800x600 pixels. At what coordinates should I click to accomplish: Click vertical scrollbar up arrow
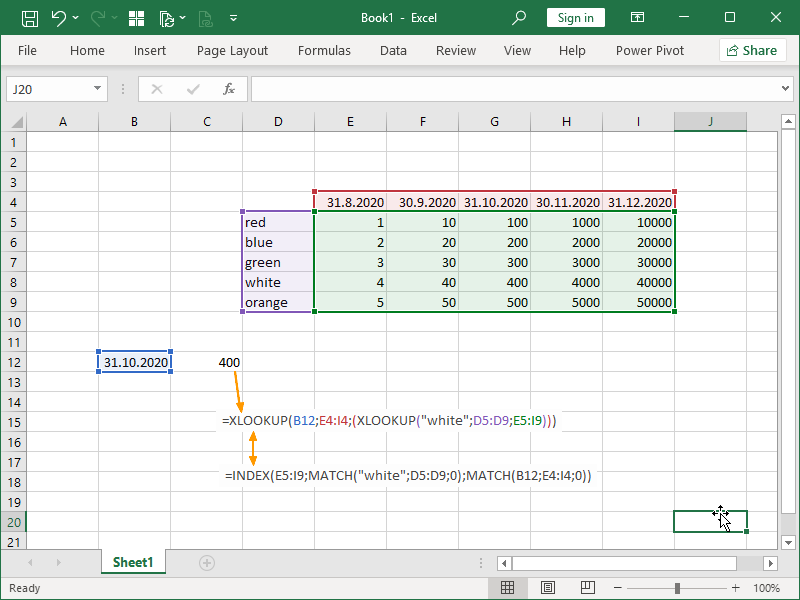coord(788,121)
